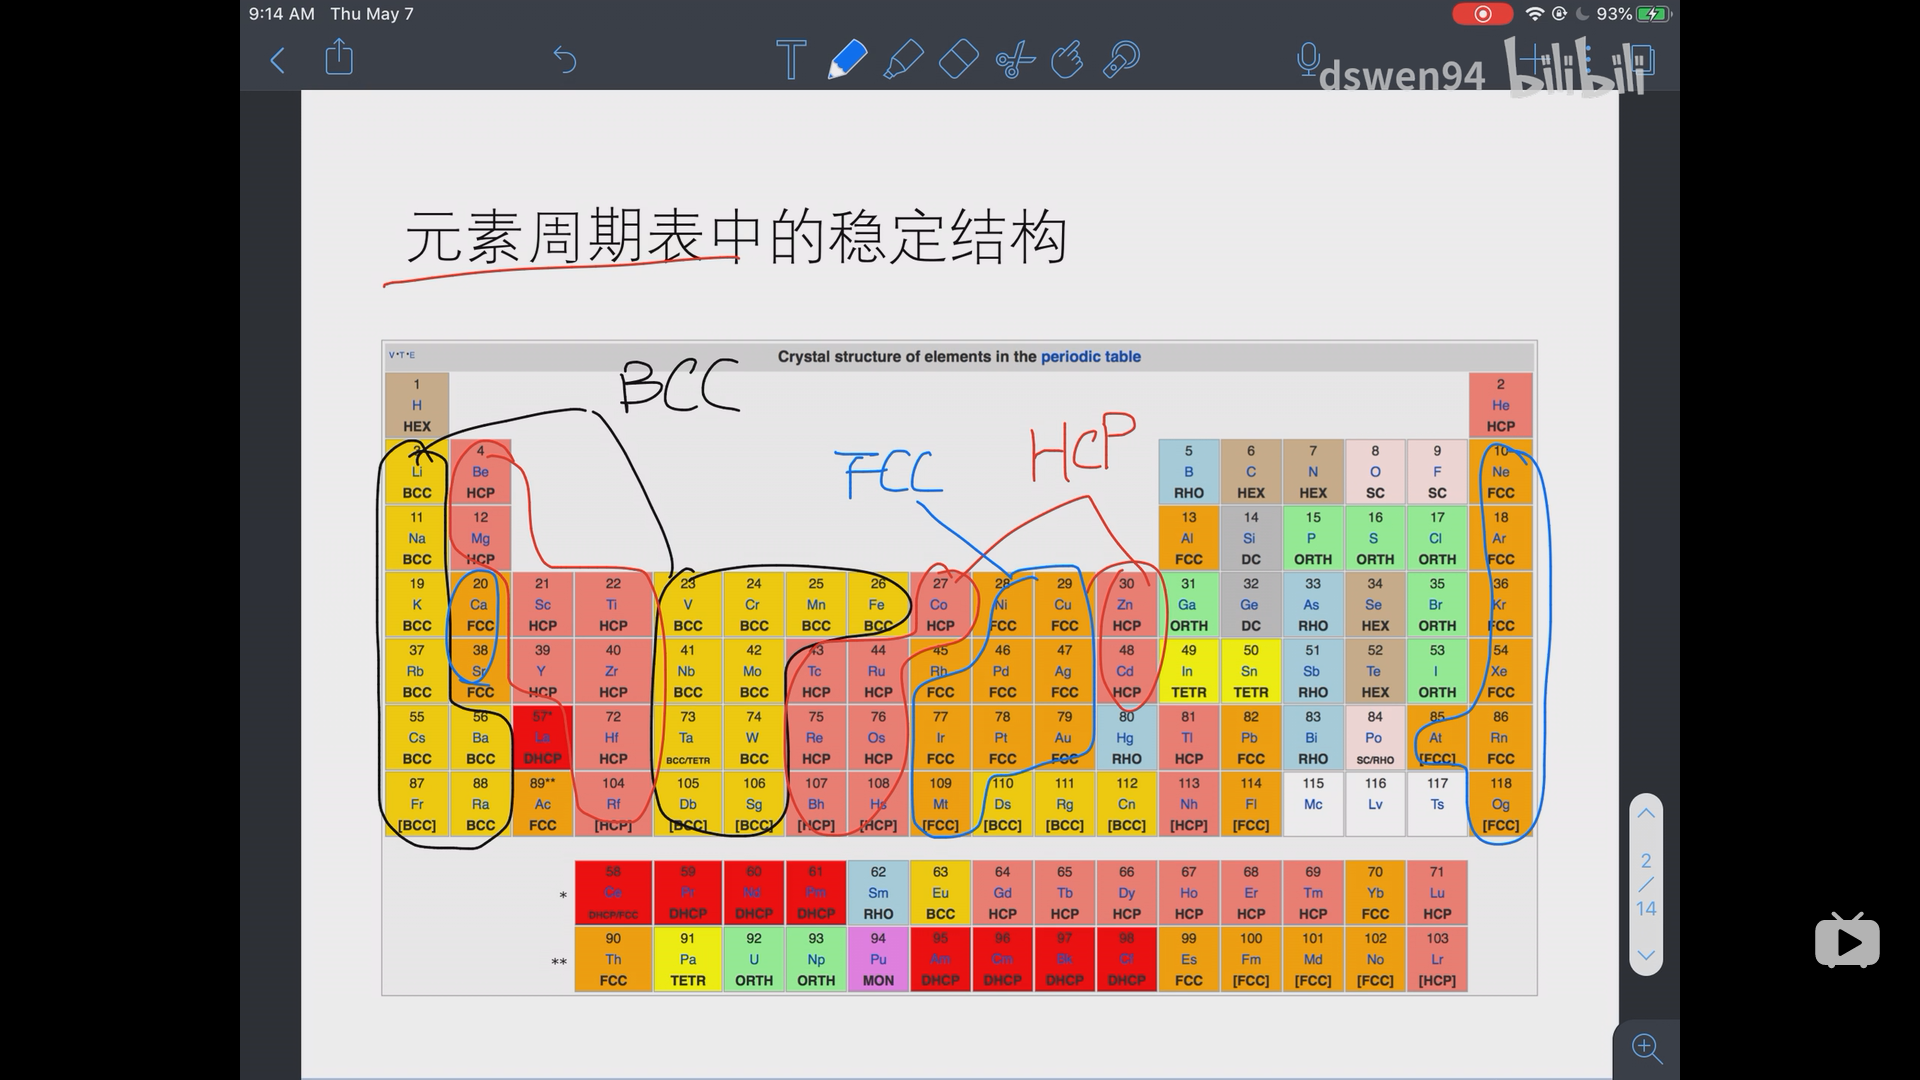Undo the last annotation stroke
The width and height of the screenshot is (1920, 1080).
(x=566, y=60)
